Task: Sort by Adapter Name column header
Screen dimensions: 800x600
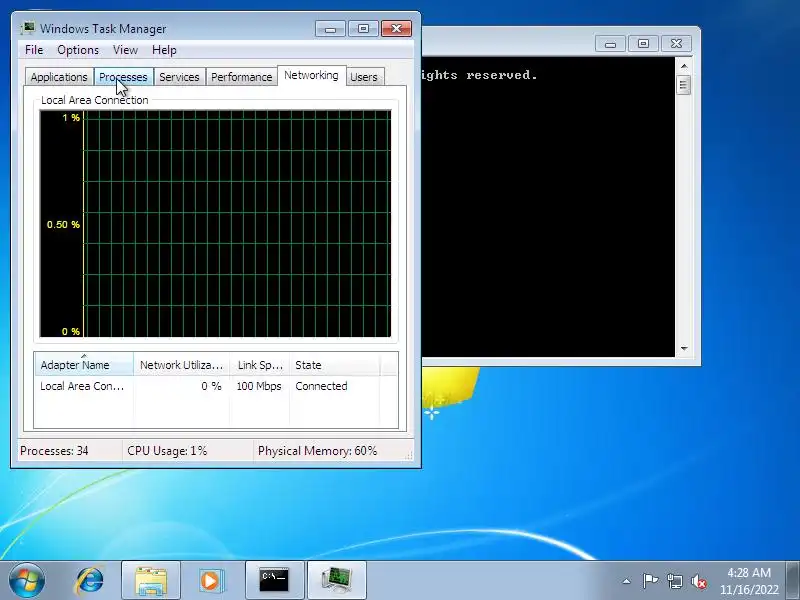Action: [x=84, y=365]
